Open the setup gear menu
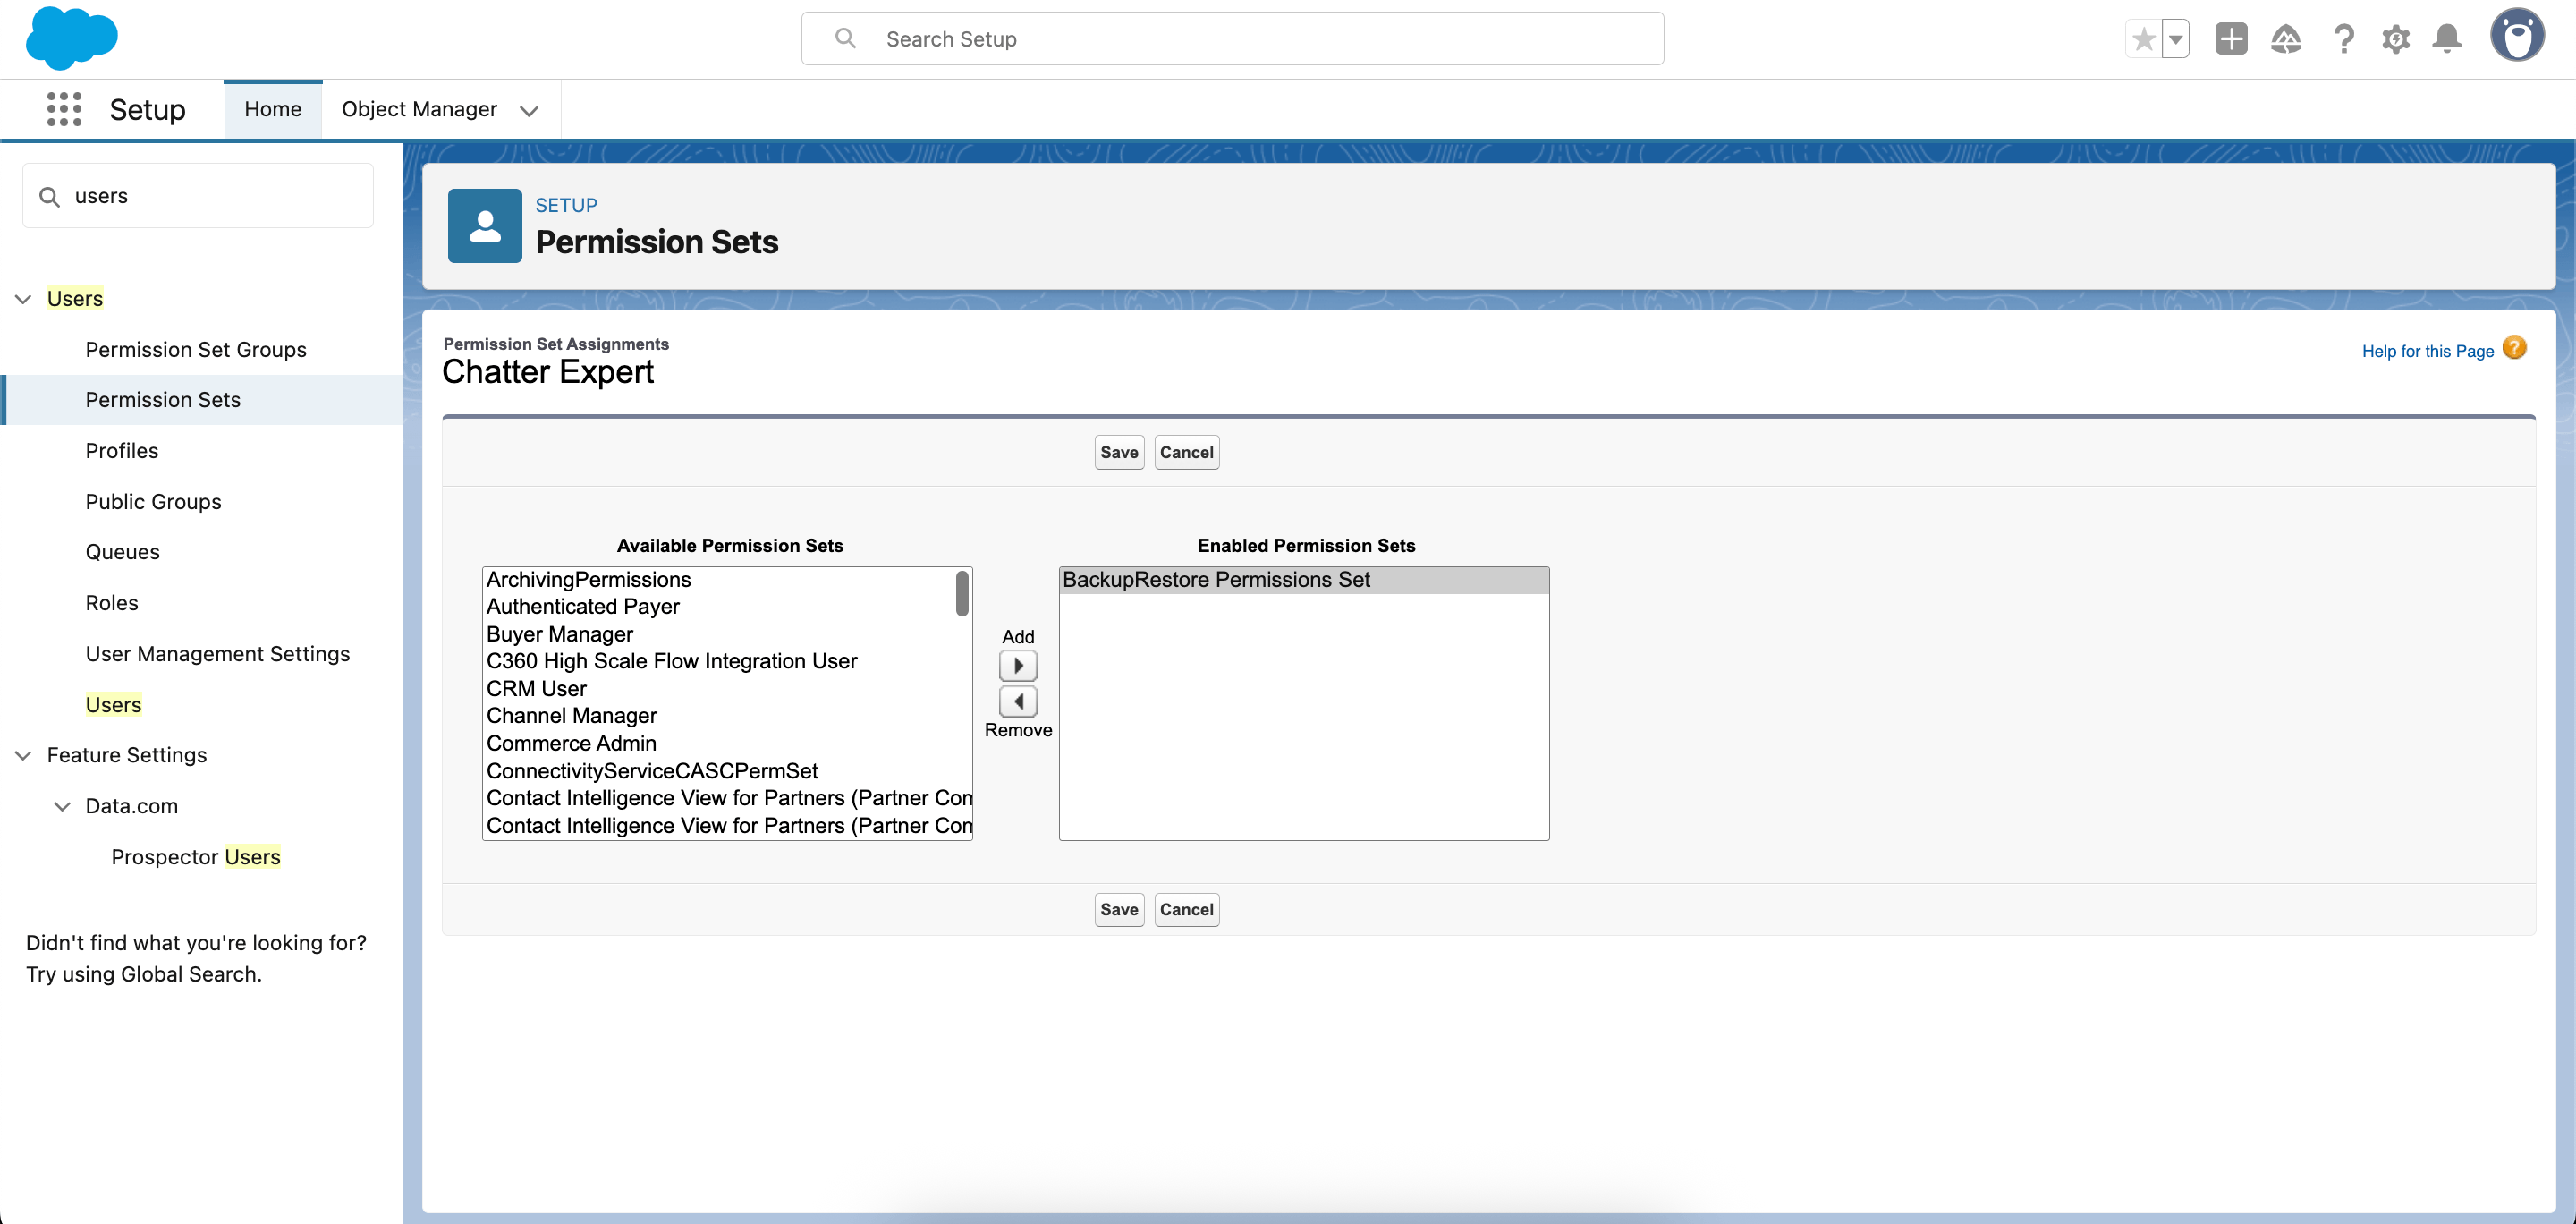 coord(2395,39)
